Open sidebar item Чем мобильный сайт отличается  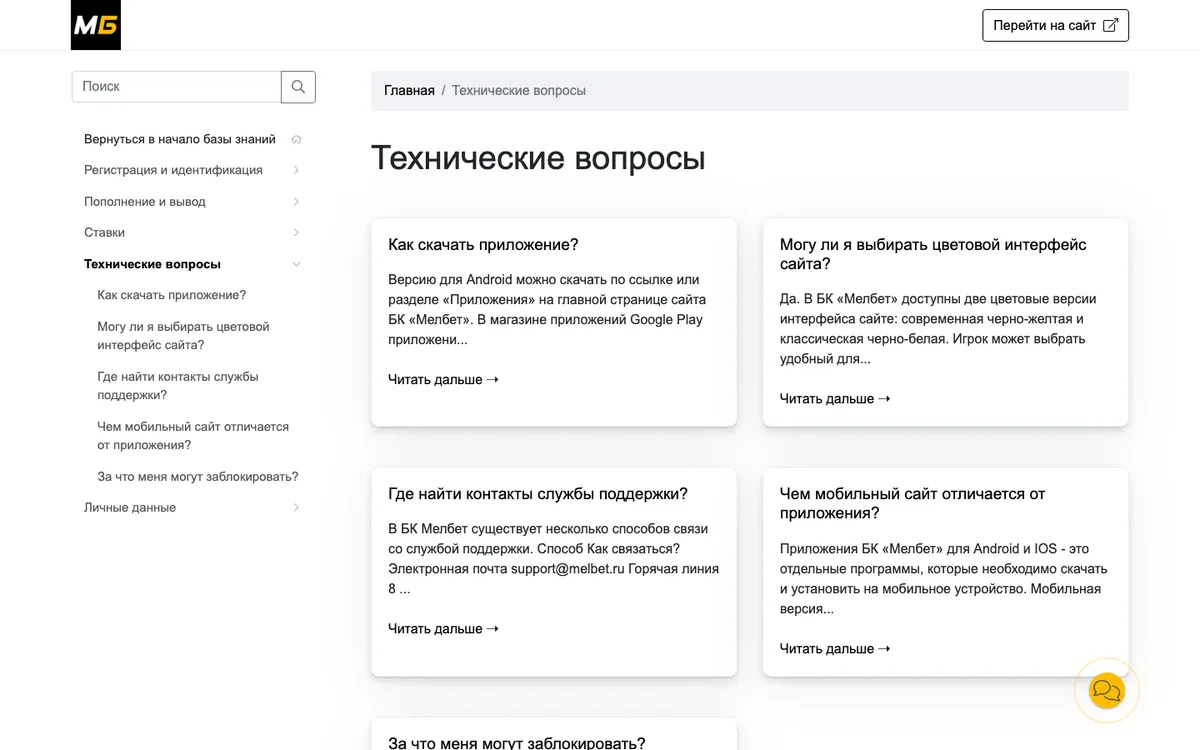click(193, 436)
